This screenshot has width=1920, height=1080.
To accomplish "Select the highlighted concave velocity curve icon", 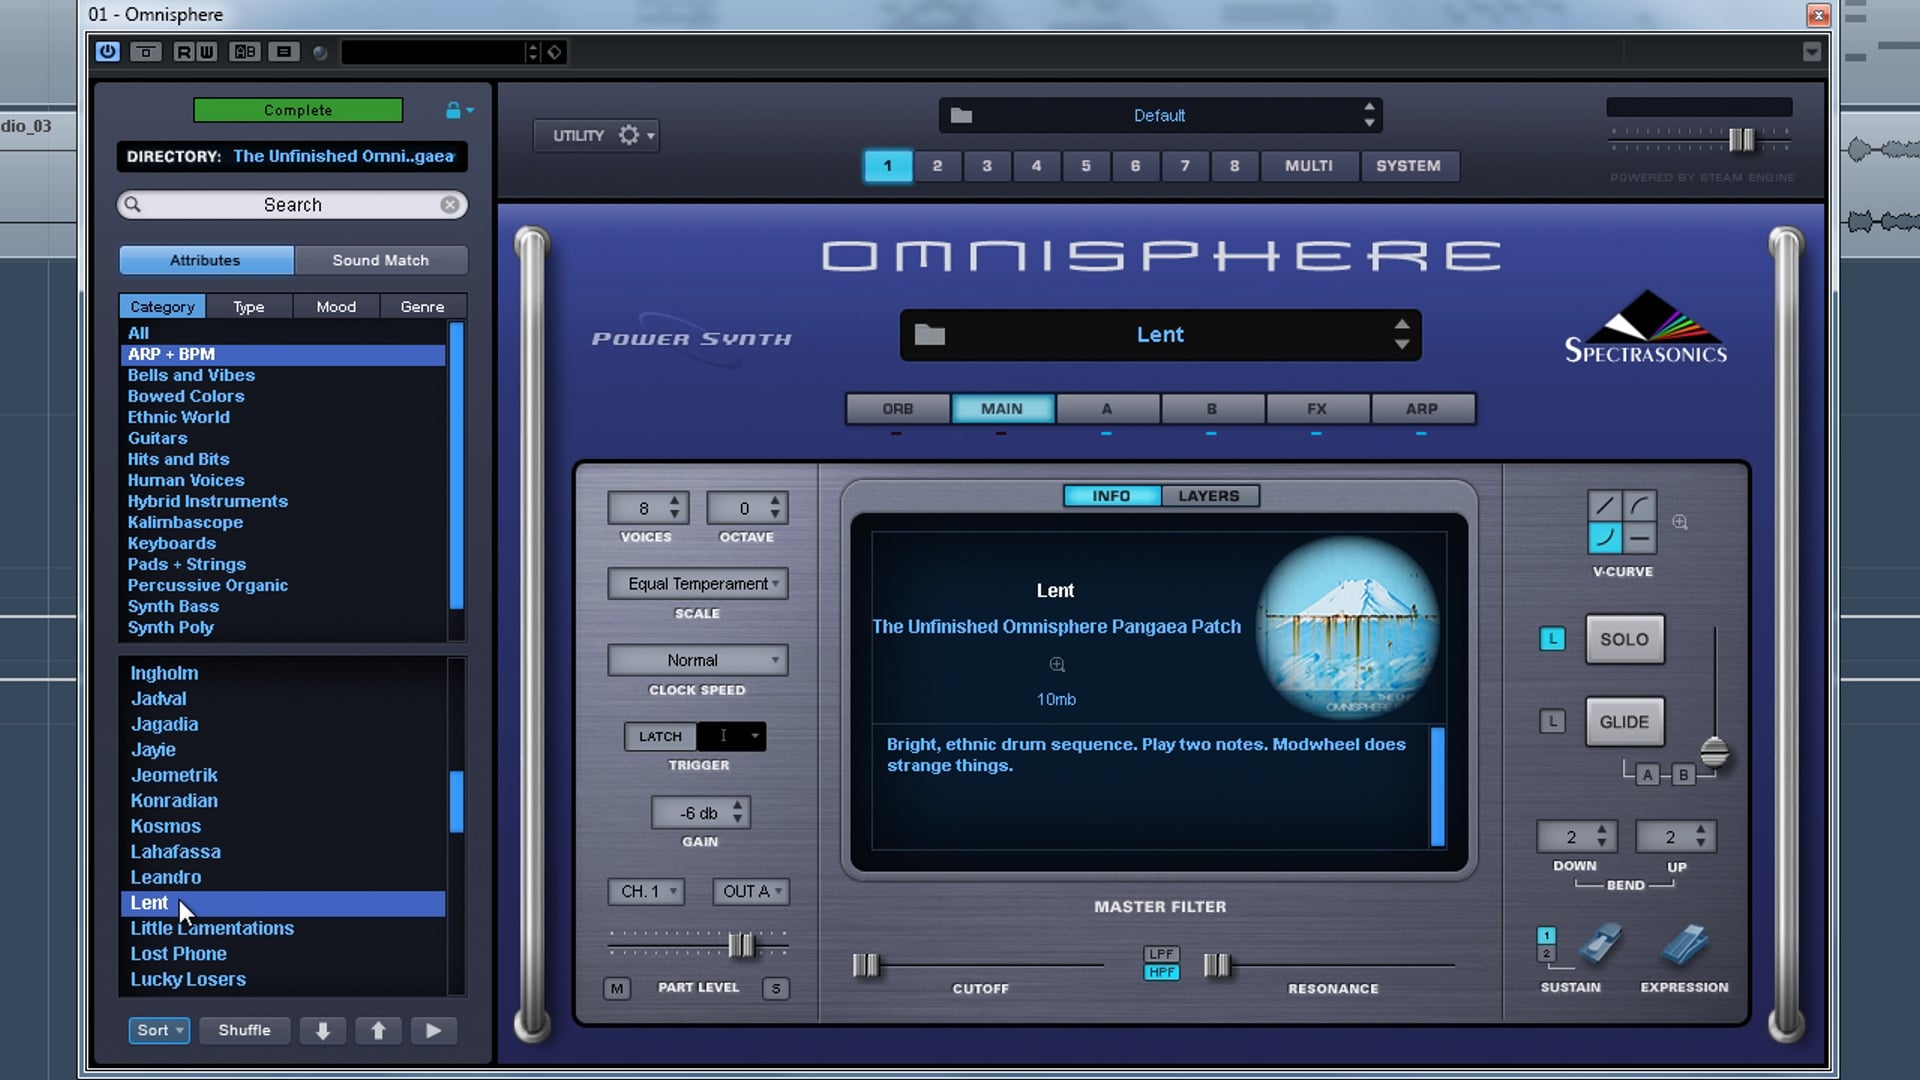I will (x=1605, y=538).
